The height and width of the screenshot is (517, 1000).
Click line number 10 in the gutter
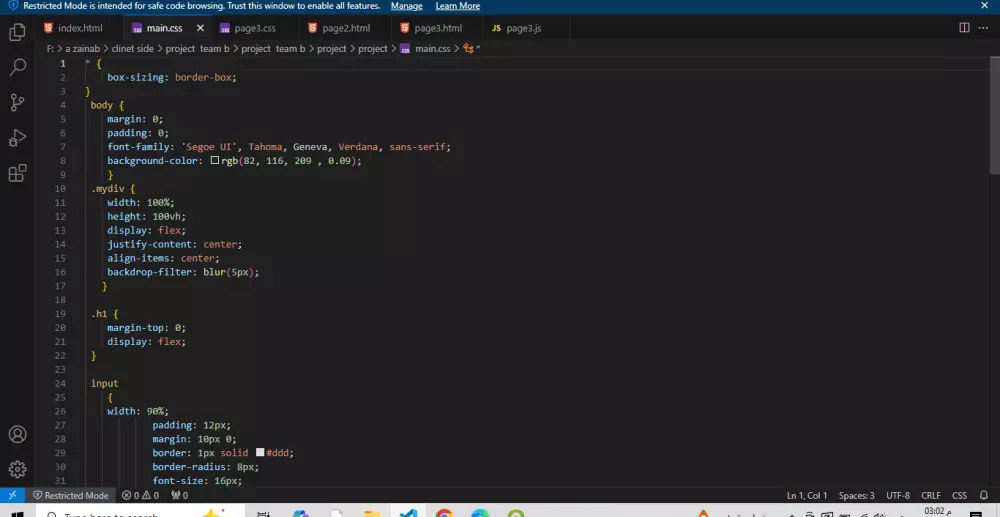click(x=60, y=189)
